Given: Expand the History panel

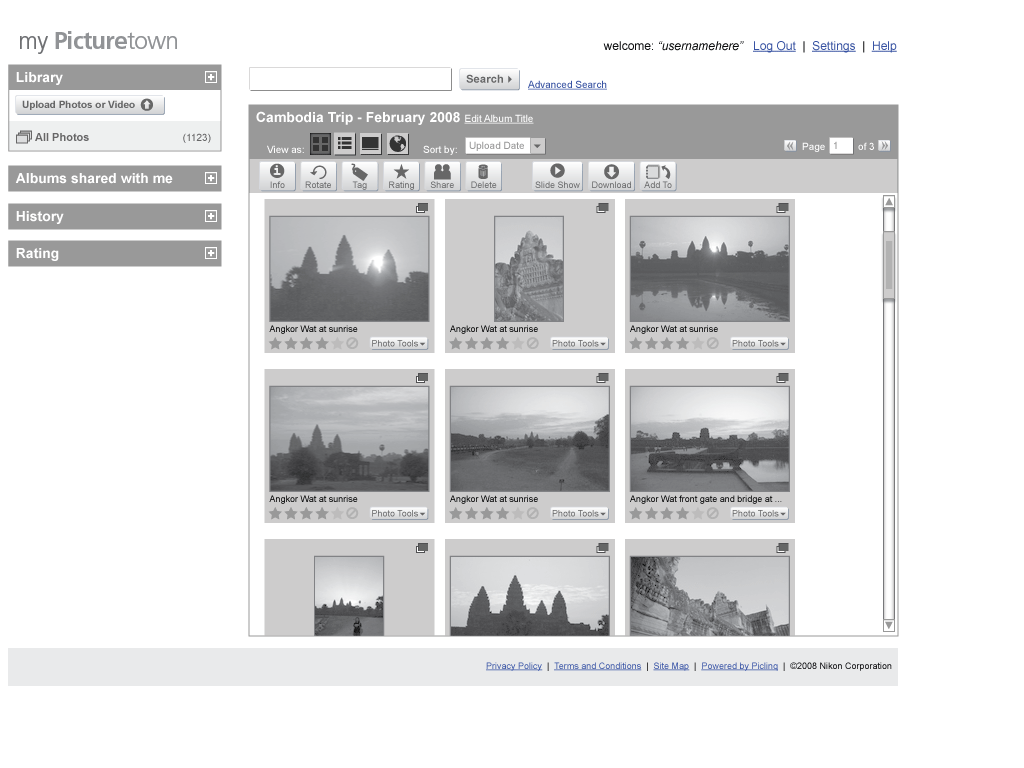Looking at the screenshot, I should (211, 216).
